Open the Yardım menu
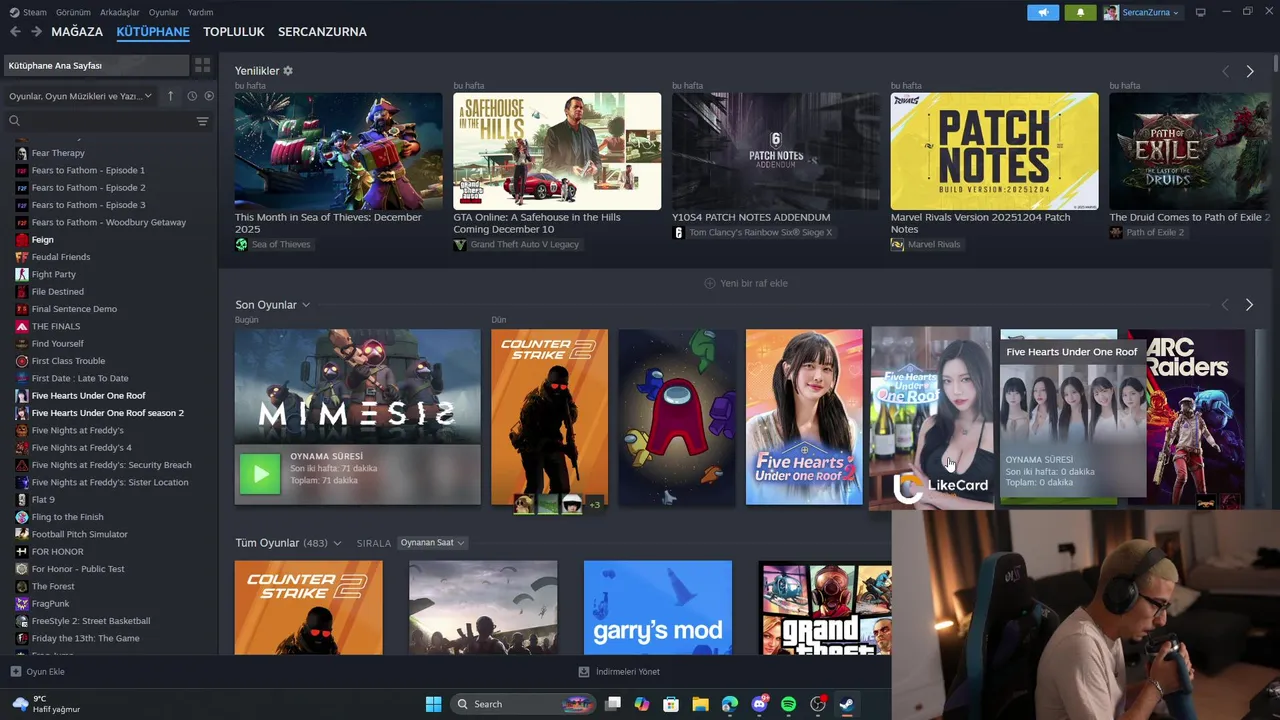This screenshot has width=1280, height=720. pyautogui.click(x=200, y=12)
